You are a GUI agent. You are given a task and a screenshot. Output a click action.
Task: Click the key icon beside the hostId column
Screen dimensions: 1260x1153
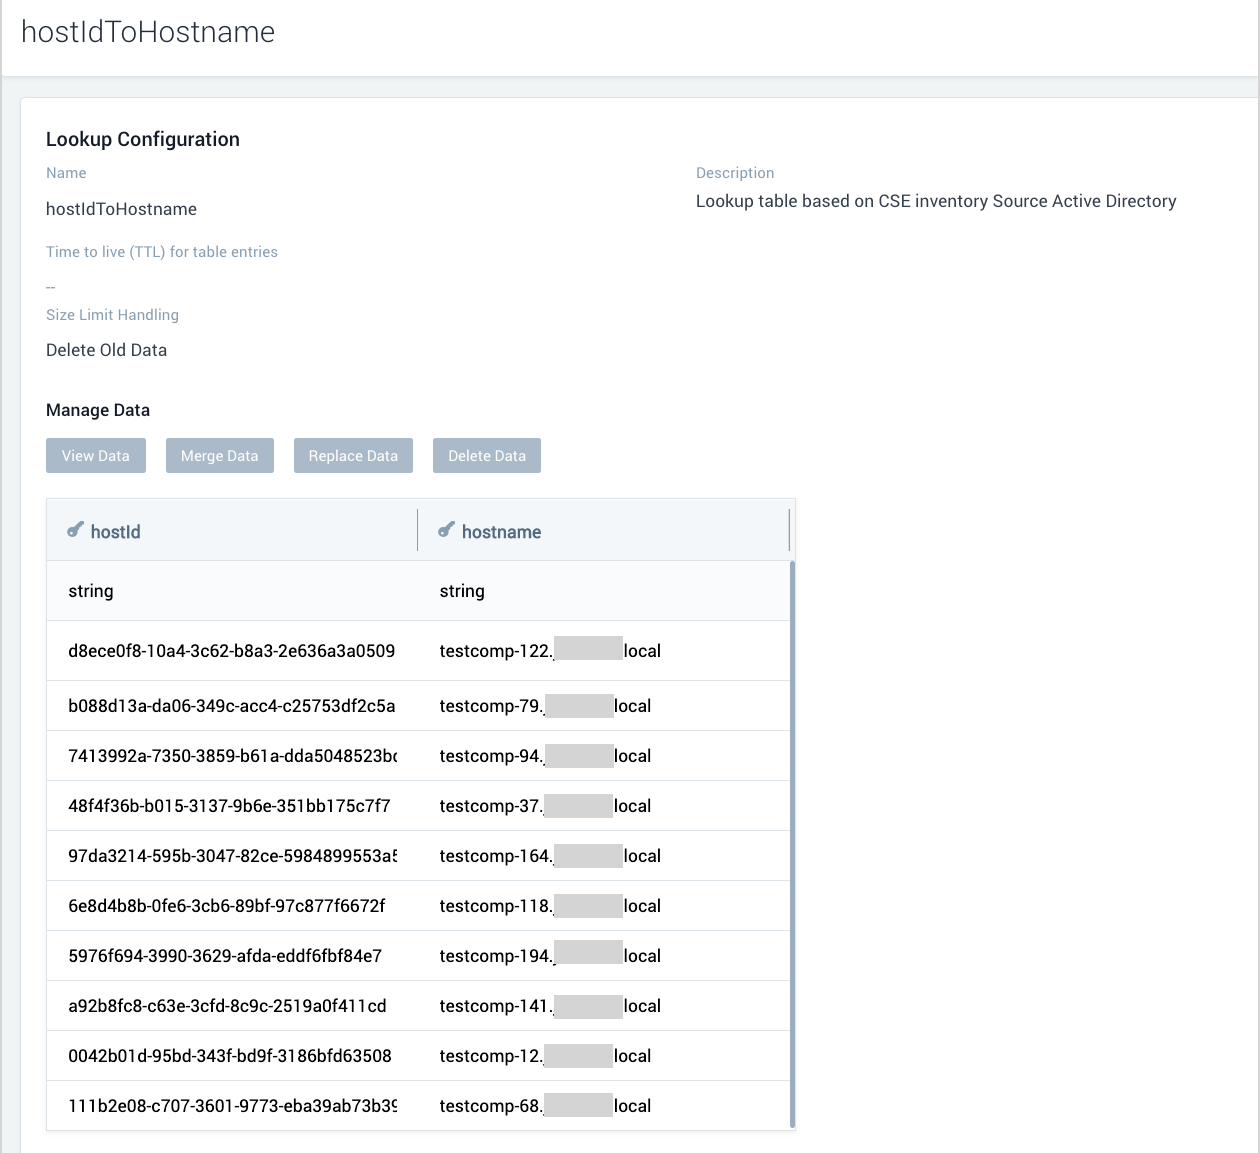pyautogui.click(x=75, y=529)
